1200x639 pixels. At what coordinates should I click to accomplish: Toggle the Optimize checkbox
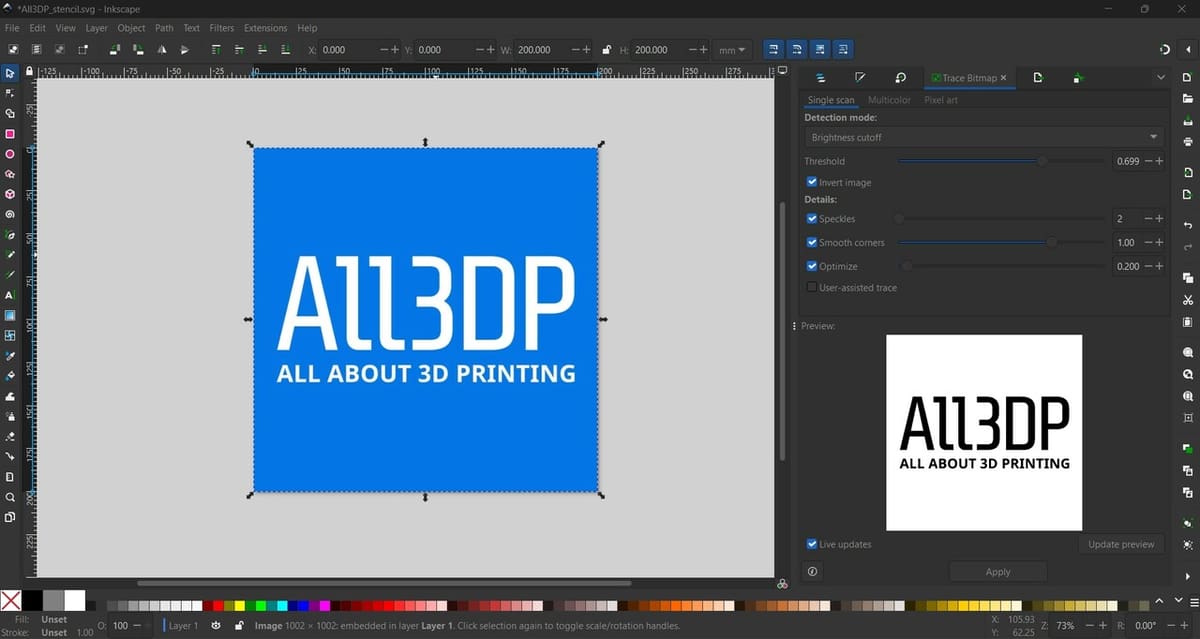pos(811,266)
